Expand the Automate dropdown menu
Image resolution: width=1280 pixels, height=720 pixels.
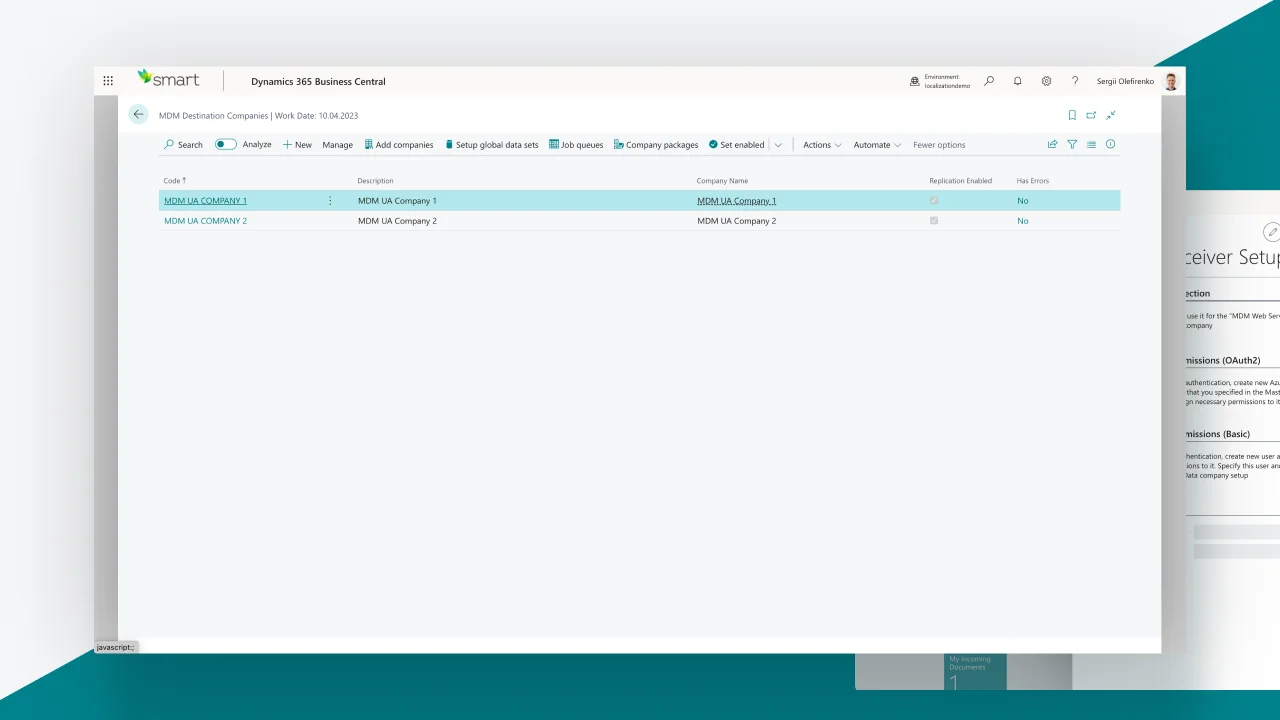click(x=877, y=145)
